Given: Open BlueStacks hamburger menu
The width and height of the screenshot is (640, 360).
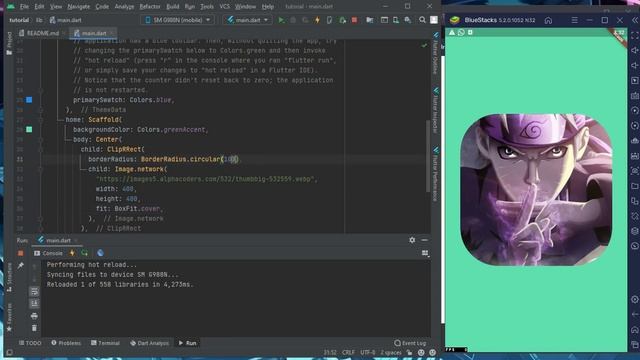Looking at the screenshot, I should pyautogui.click(x=574, y=20).
